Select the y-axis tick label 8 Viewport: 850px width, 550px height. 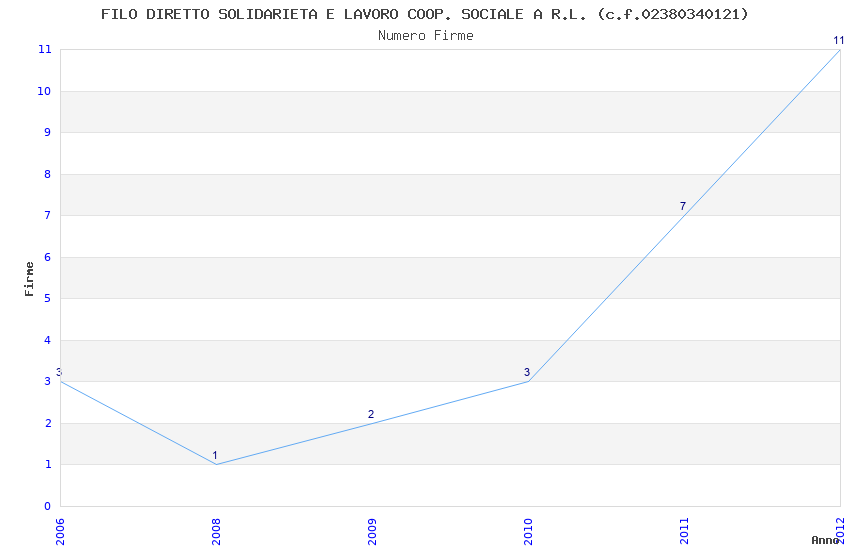click(x=48, y=174)
